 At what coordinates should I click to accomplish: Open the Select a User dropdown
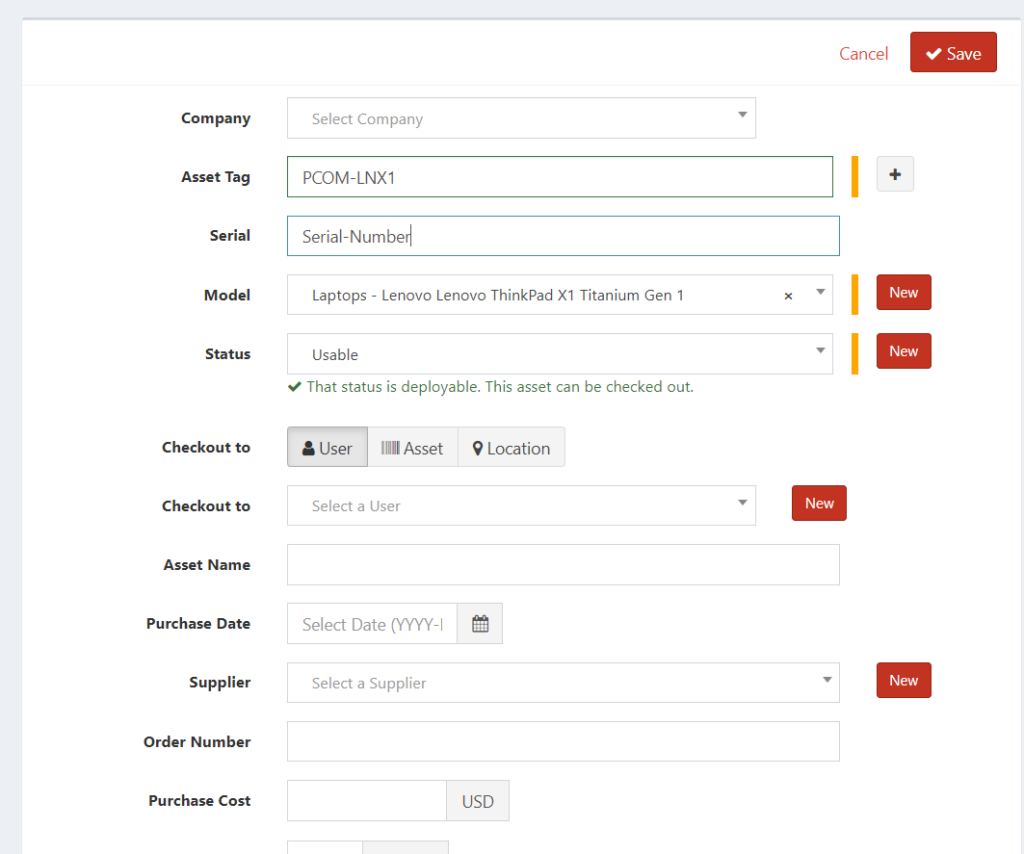click(x=520, y=506)
